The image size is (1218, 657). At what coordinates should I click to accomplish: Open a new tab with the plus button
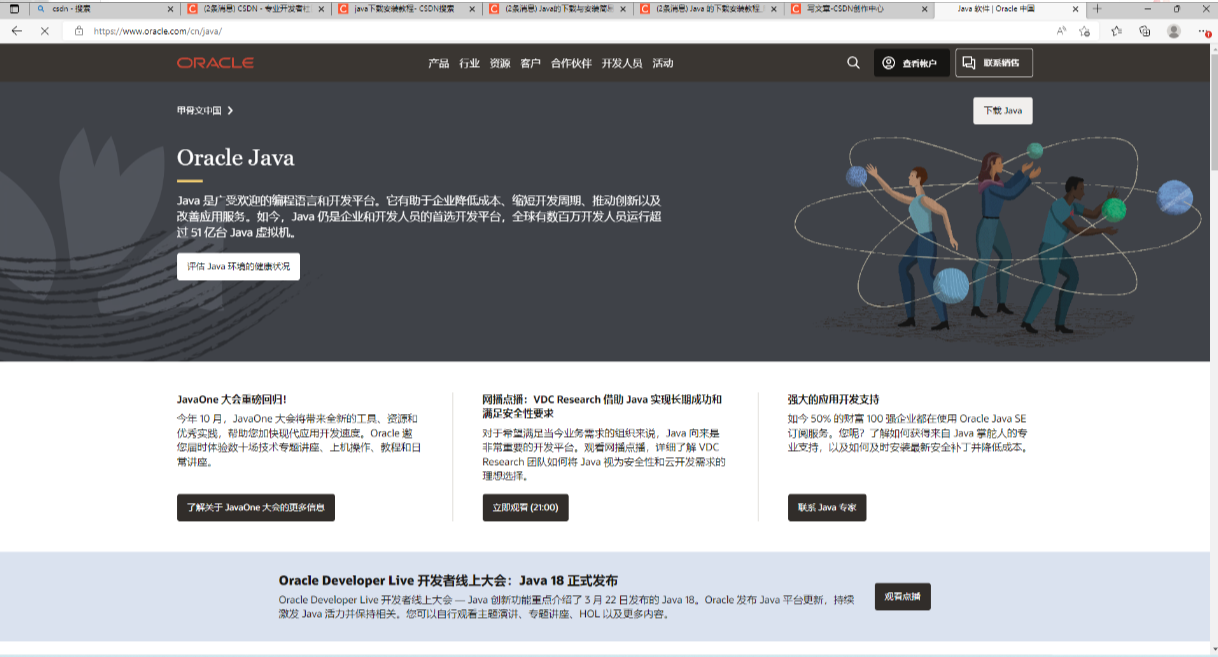coord(1097,8)
